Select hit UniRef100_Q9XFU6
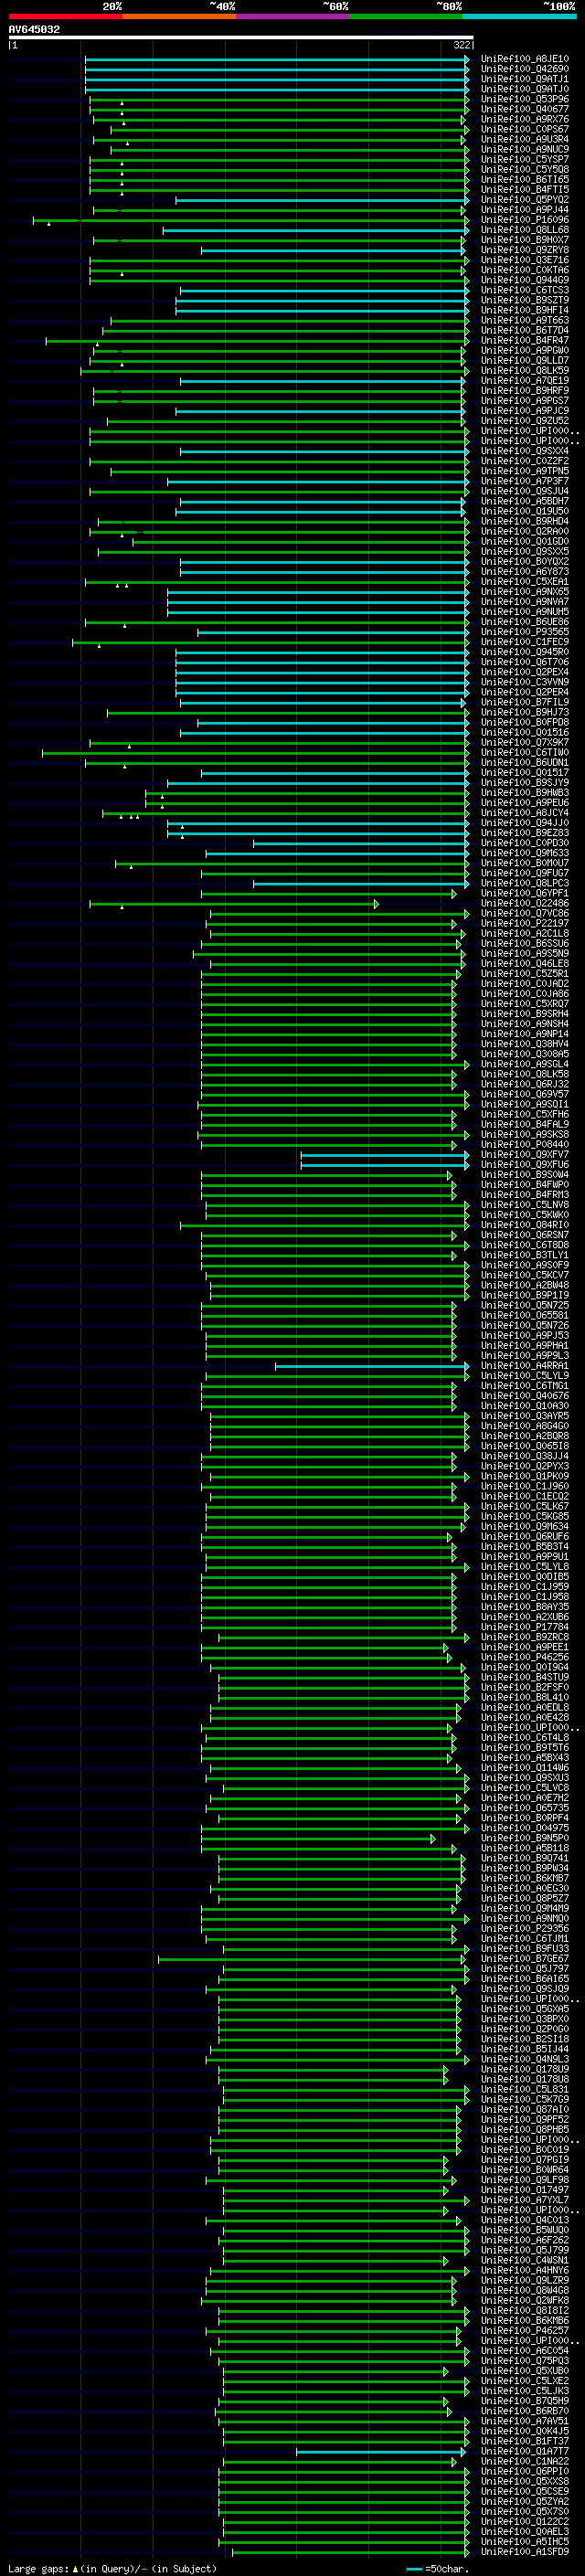Screen dimensions: 585x2576 pyautogui.click(x=525, y=1164)
